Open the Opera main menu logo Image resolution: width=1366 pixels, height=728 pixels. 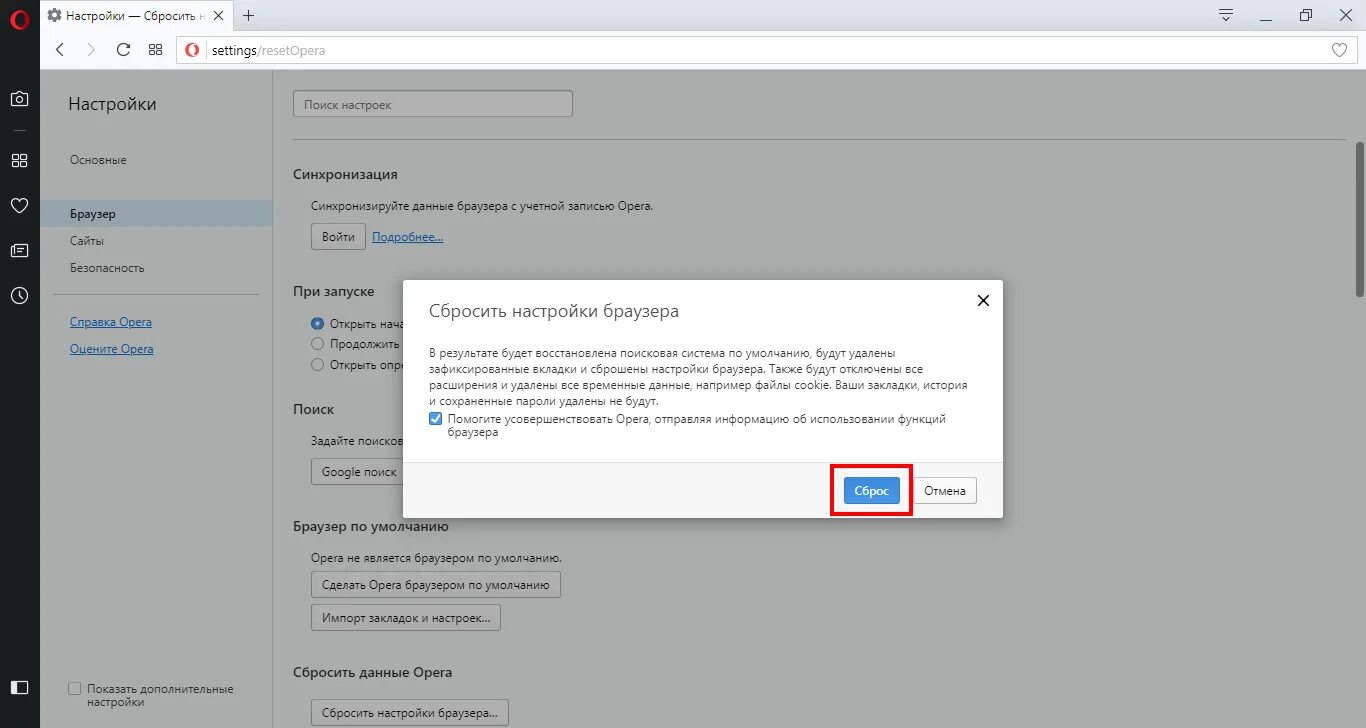click(x=19, y=20)
